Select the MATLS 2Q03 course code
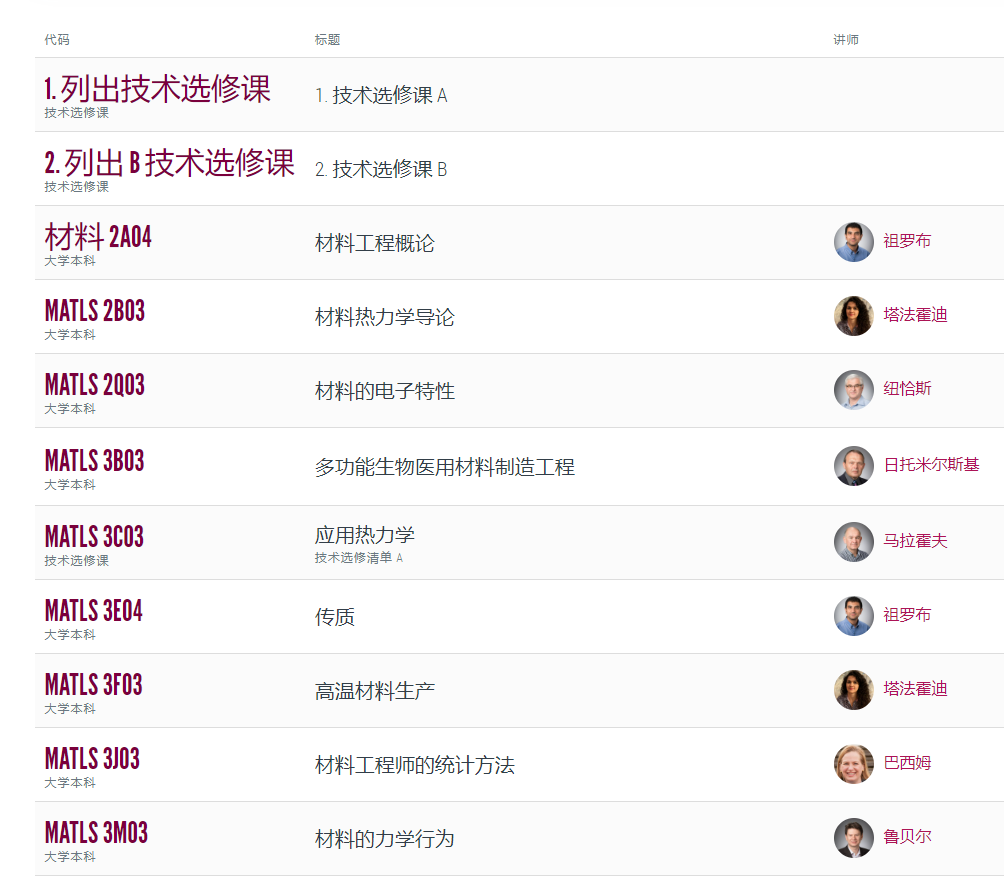 point(95,385)
